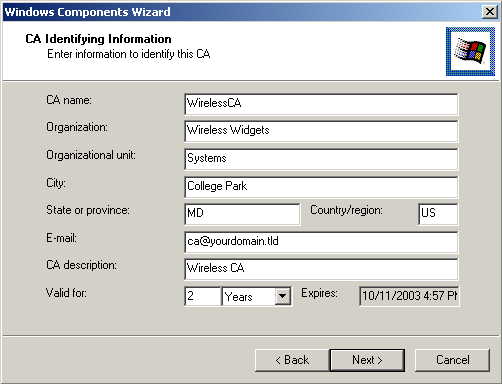This screenshot has height=384, width=502.
Task: Close the Windows Components Wizard dialog
Action: point(489,12)
